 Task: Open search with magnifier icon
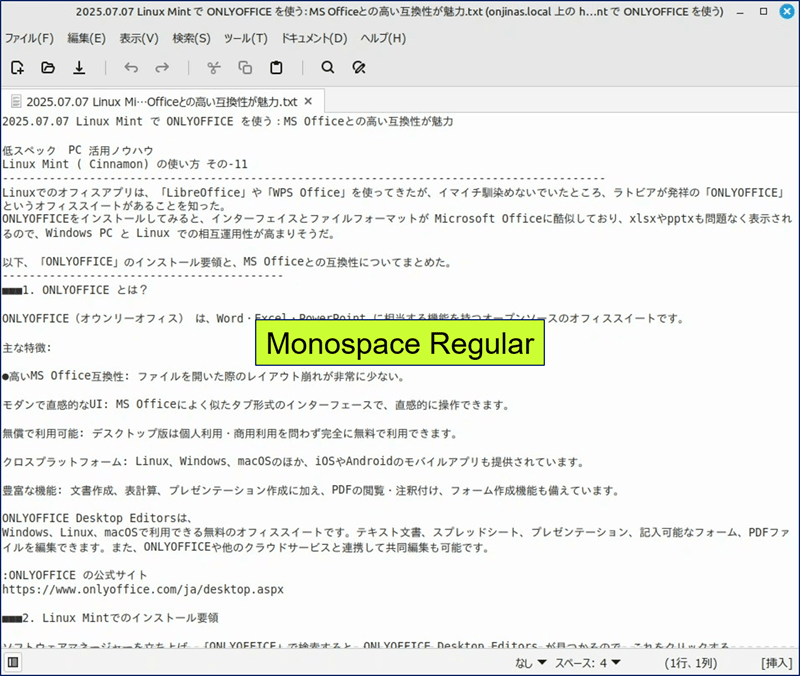coord(328,67)
